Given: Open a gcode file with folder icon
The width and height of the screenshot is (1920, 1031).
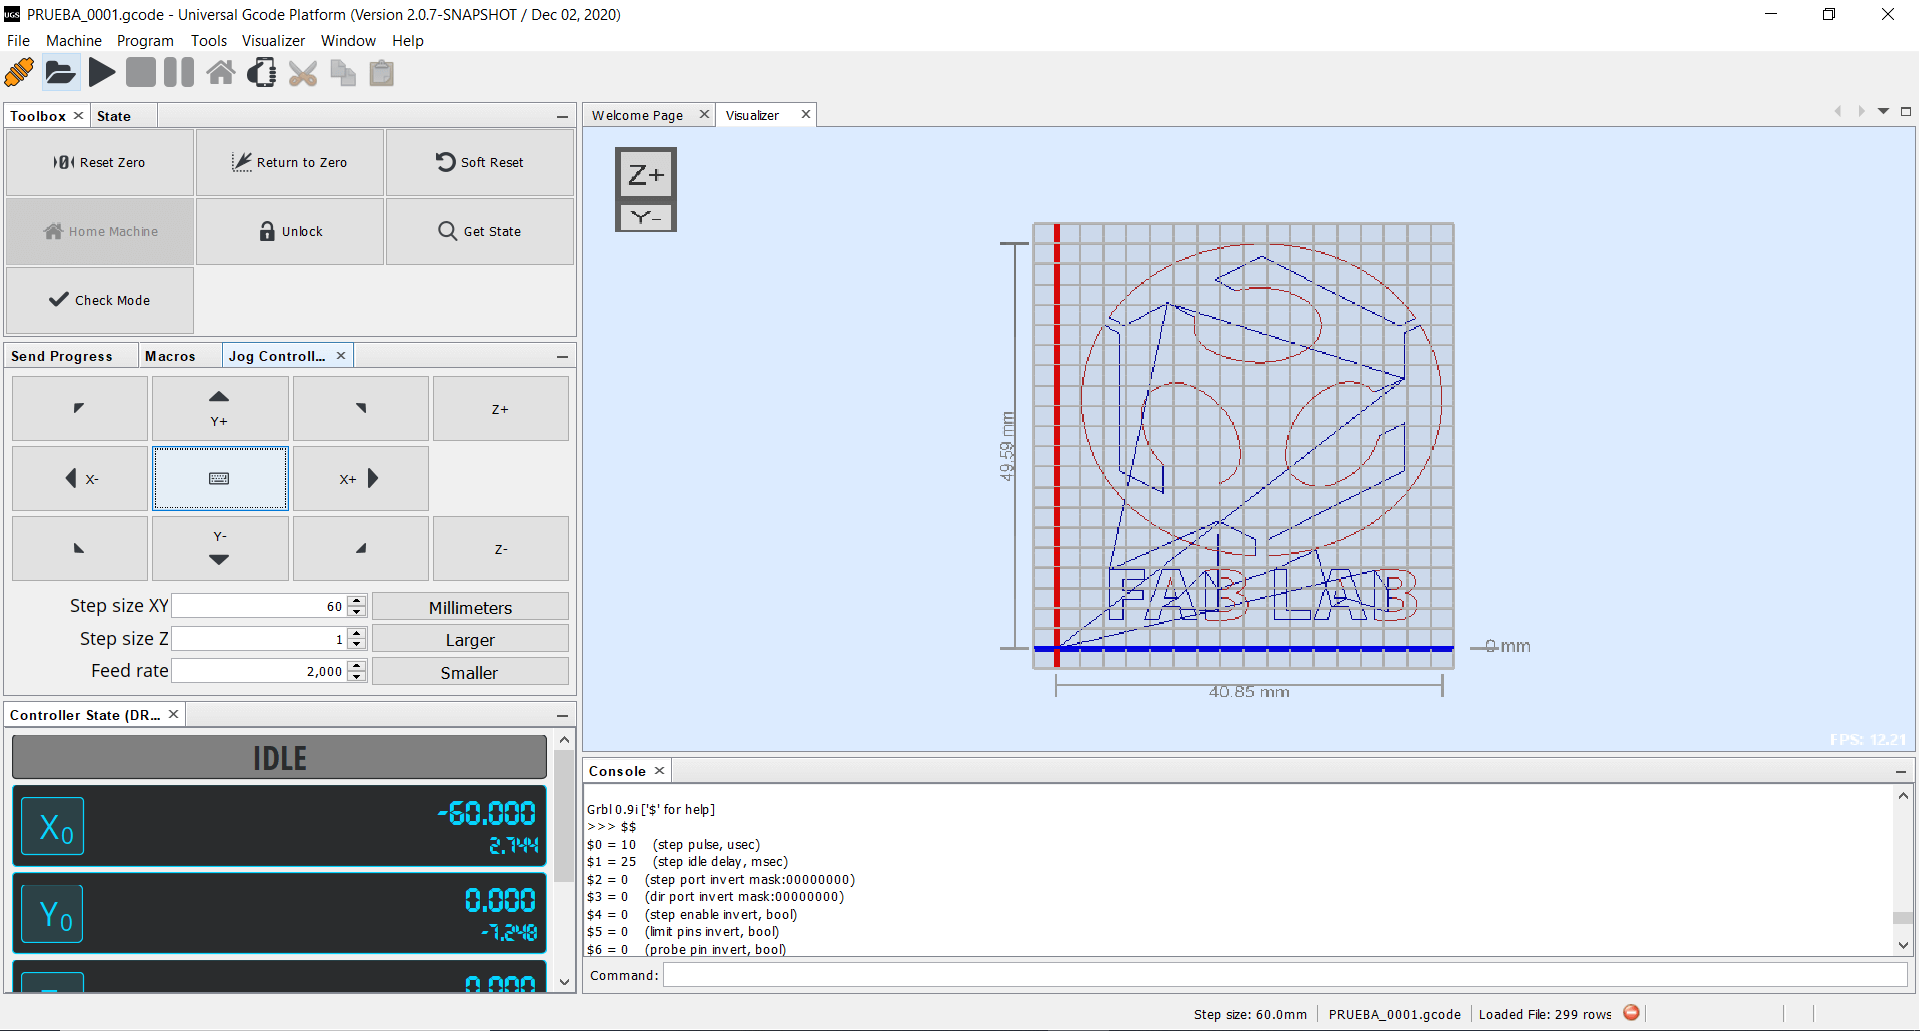Looking at the screenshot, I should click(60, 73).
